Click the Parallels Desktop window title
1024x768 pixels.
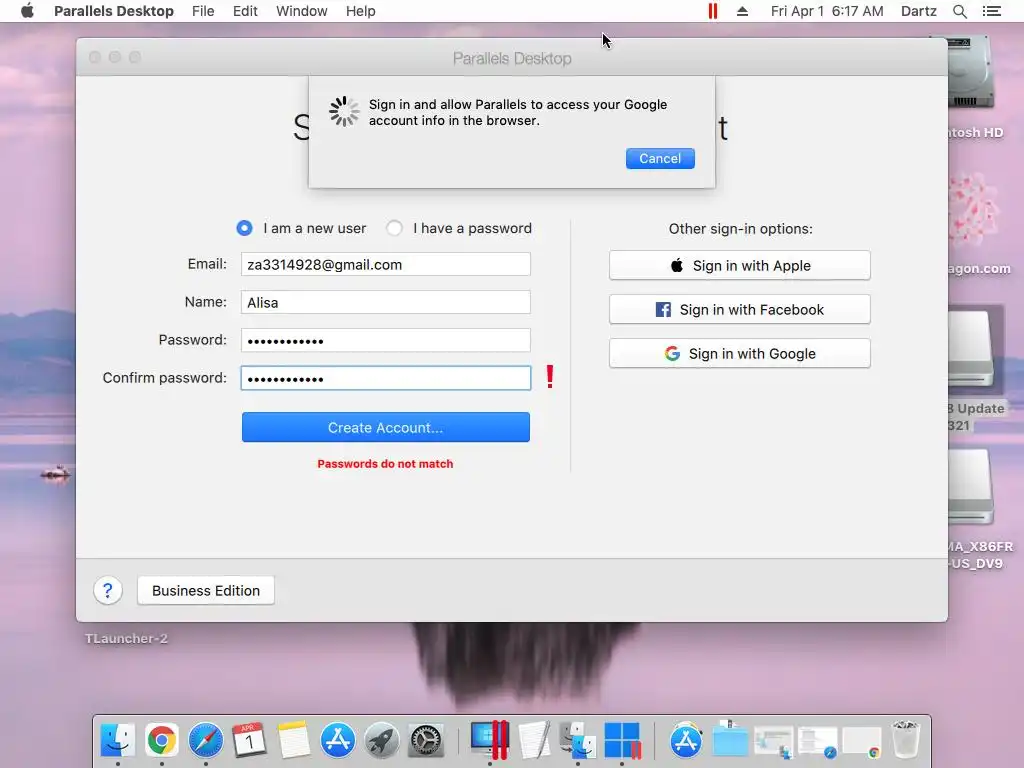[x=512, y=58]
